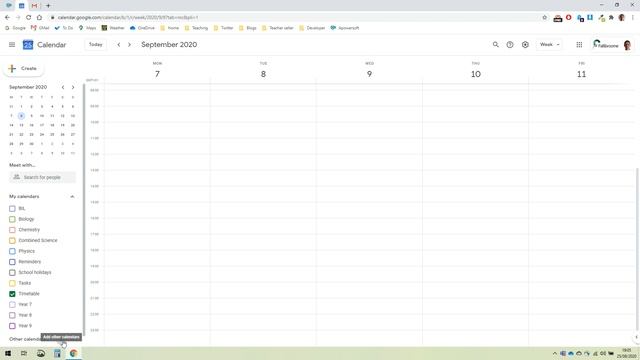The height and width of the screenshot is (360, 640).
Task: Open the Weather bookmark
Action: (113, 28)
